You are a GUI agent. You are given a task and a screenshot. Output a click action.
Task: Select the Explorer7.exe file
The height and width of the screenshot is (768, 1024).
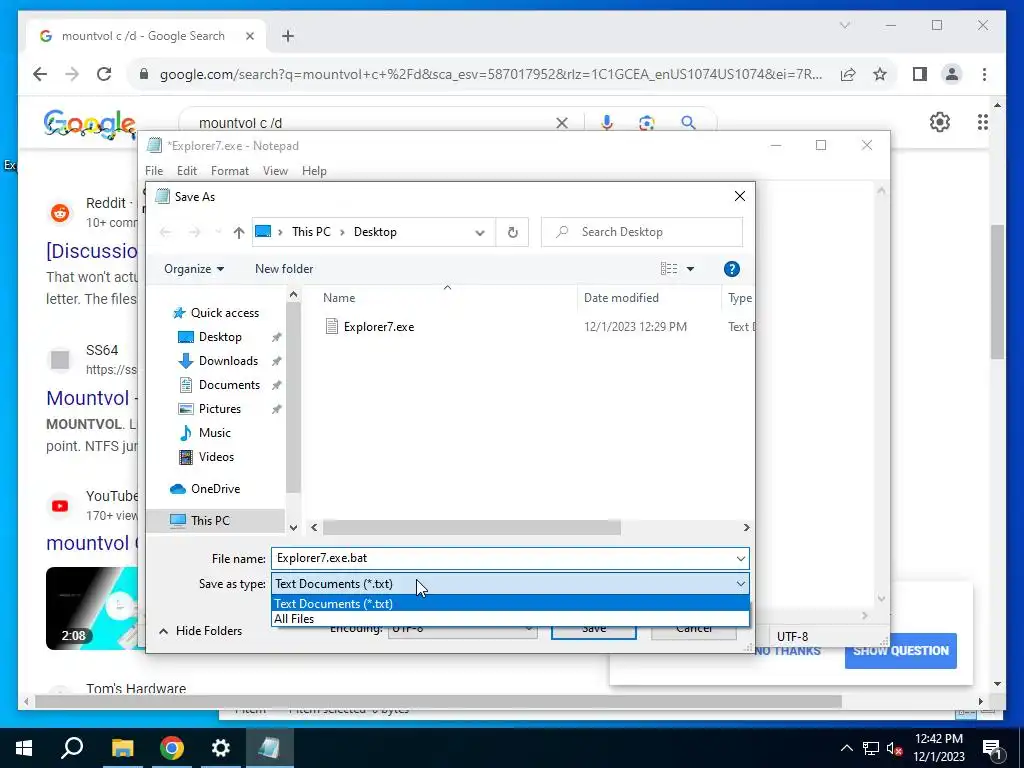379,327
